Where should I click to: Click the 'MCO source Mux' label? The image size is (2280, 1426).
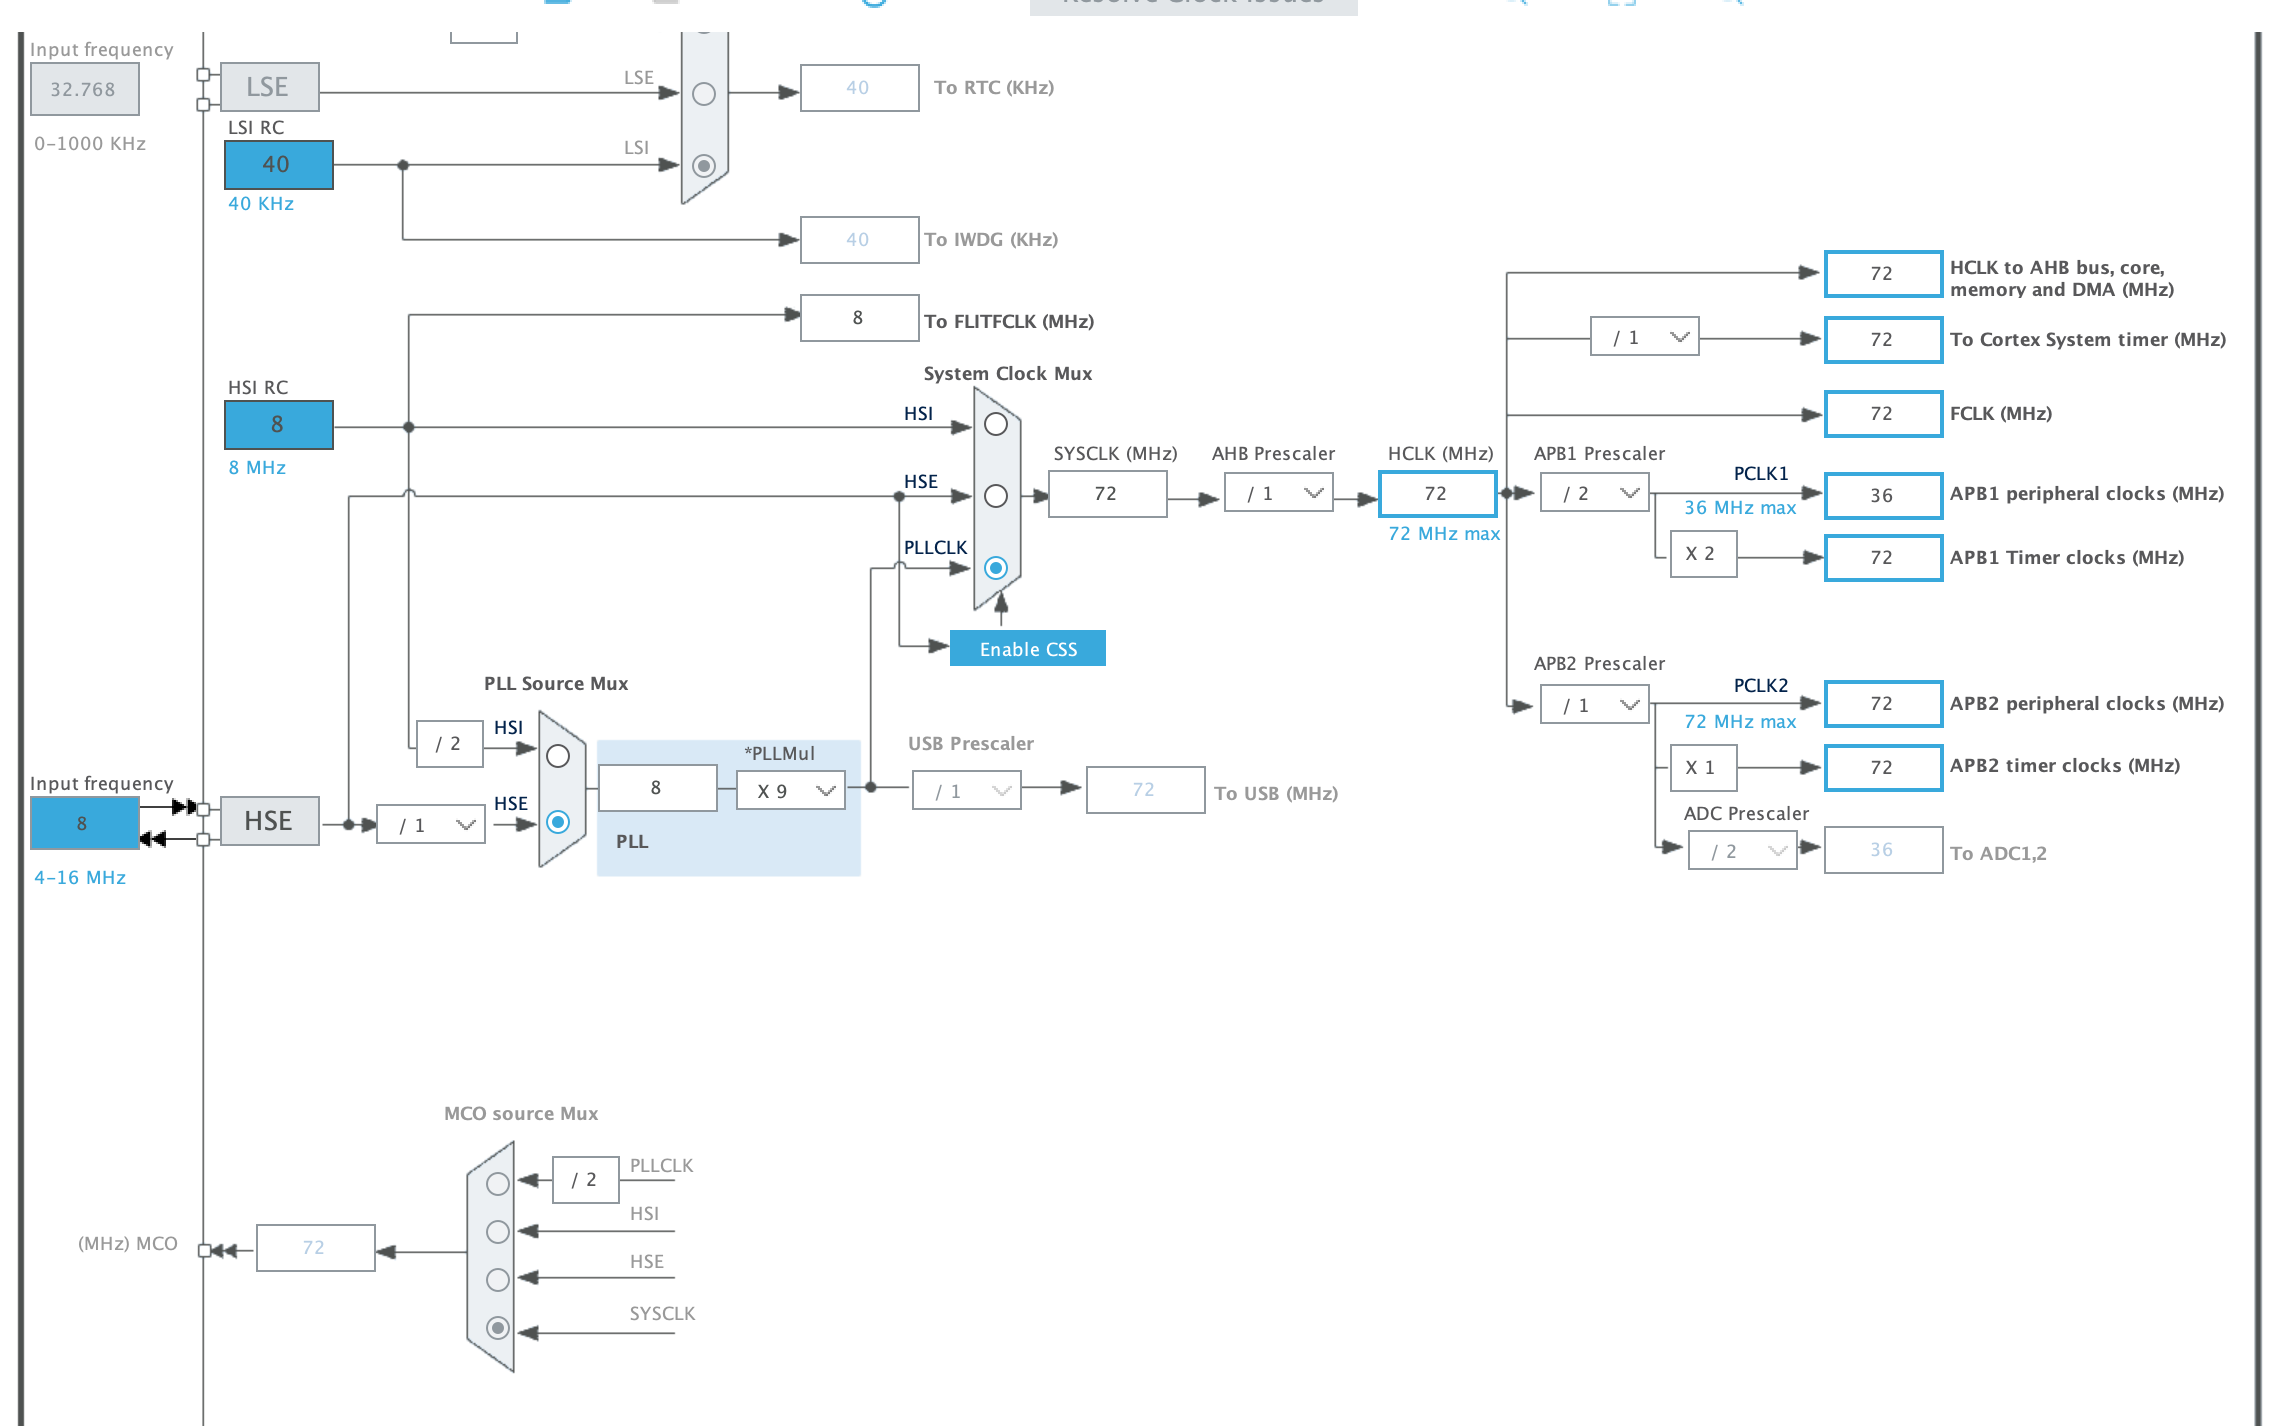click(521, 1114)
